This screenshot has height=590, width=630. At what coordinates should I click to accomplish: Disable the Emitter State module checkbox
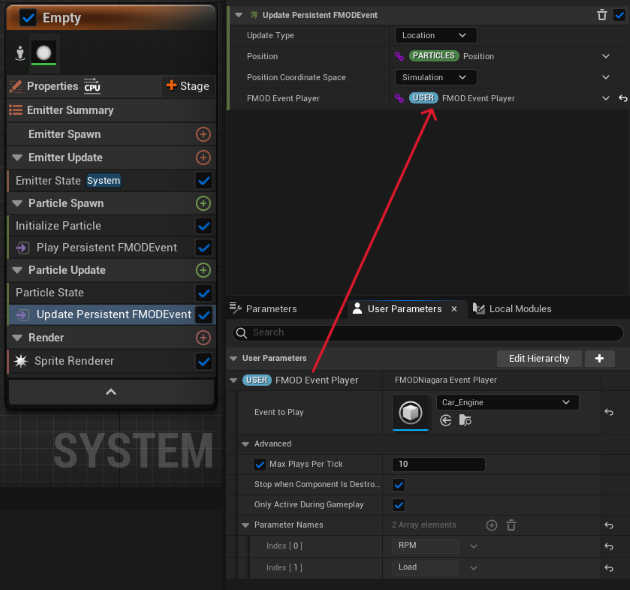tap(204, 181)
